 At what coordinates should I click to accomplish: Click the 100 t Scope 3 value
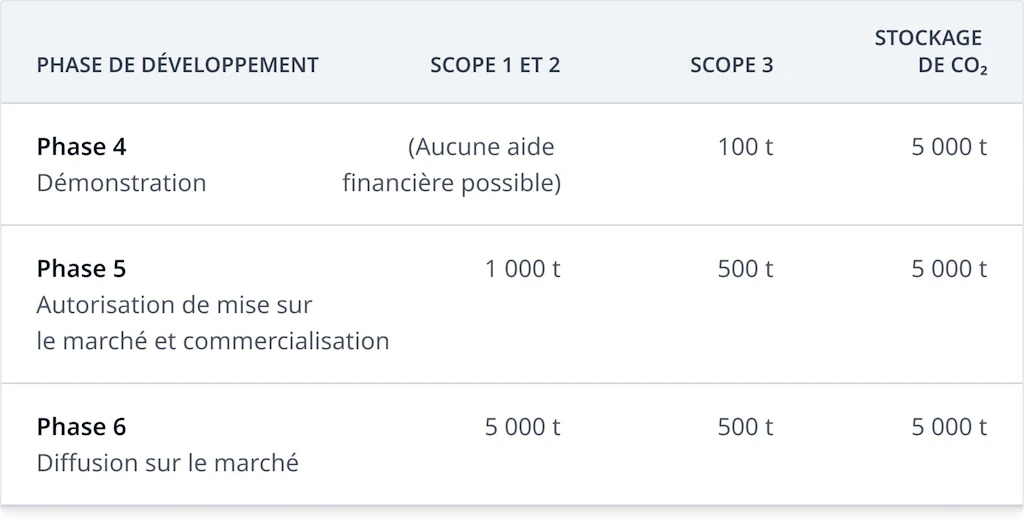click(x=745, y=147)
